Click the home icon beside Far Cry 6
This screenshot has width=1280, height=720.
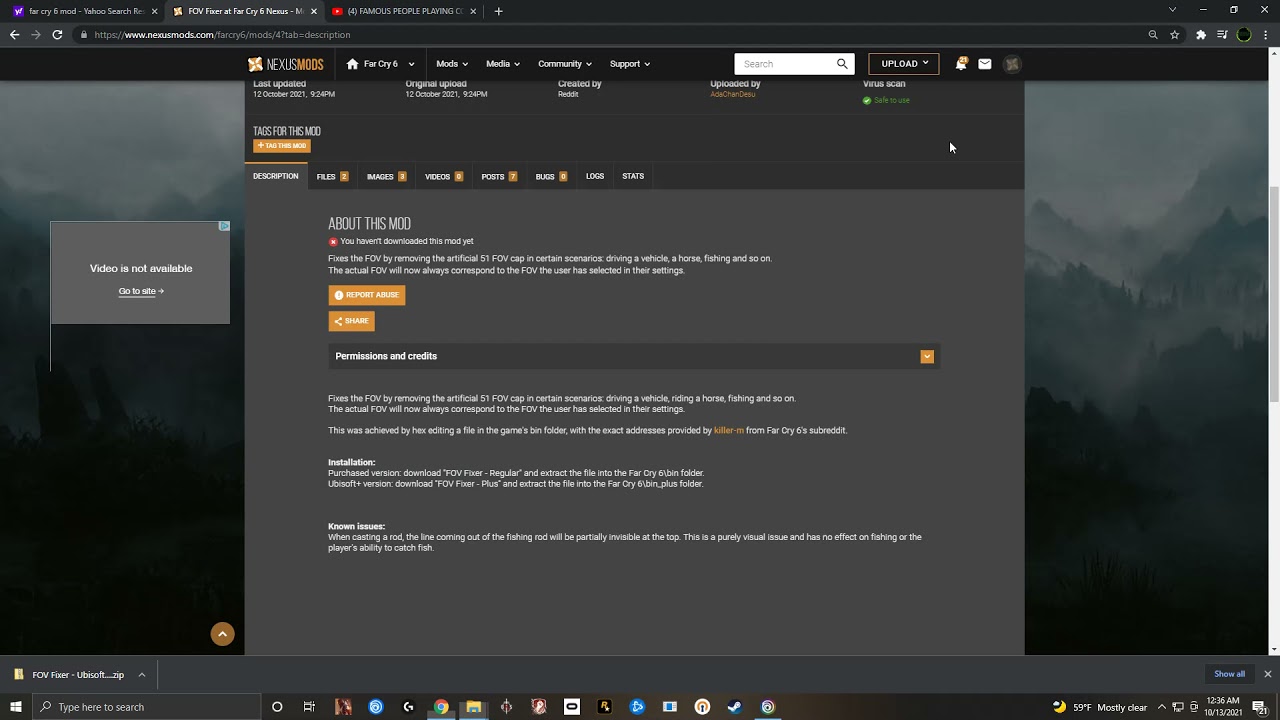(352, 64)
